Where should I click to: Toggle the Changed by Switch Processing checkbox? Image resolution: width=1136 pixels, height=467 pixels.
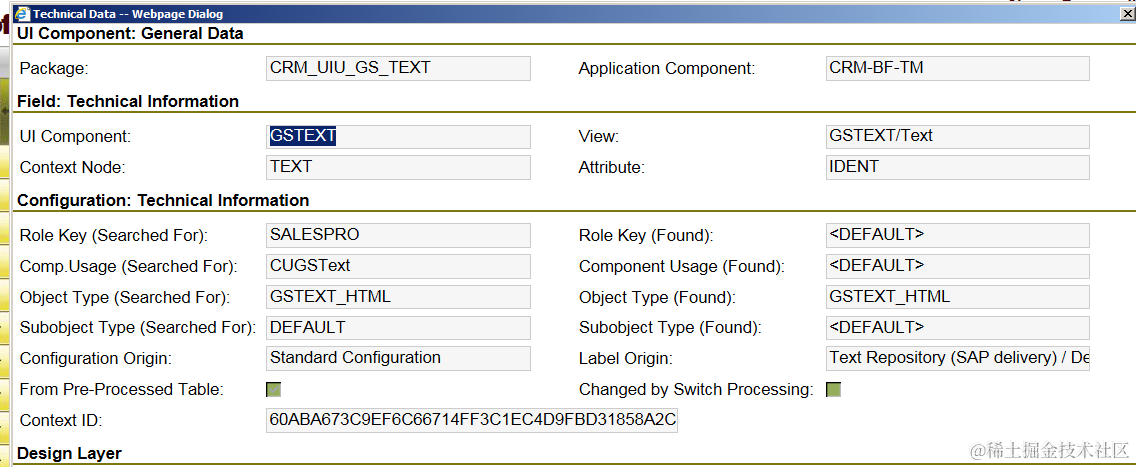pyautogui.click(x=833, y=390)
